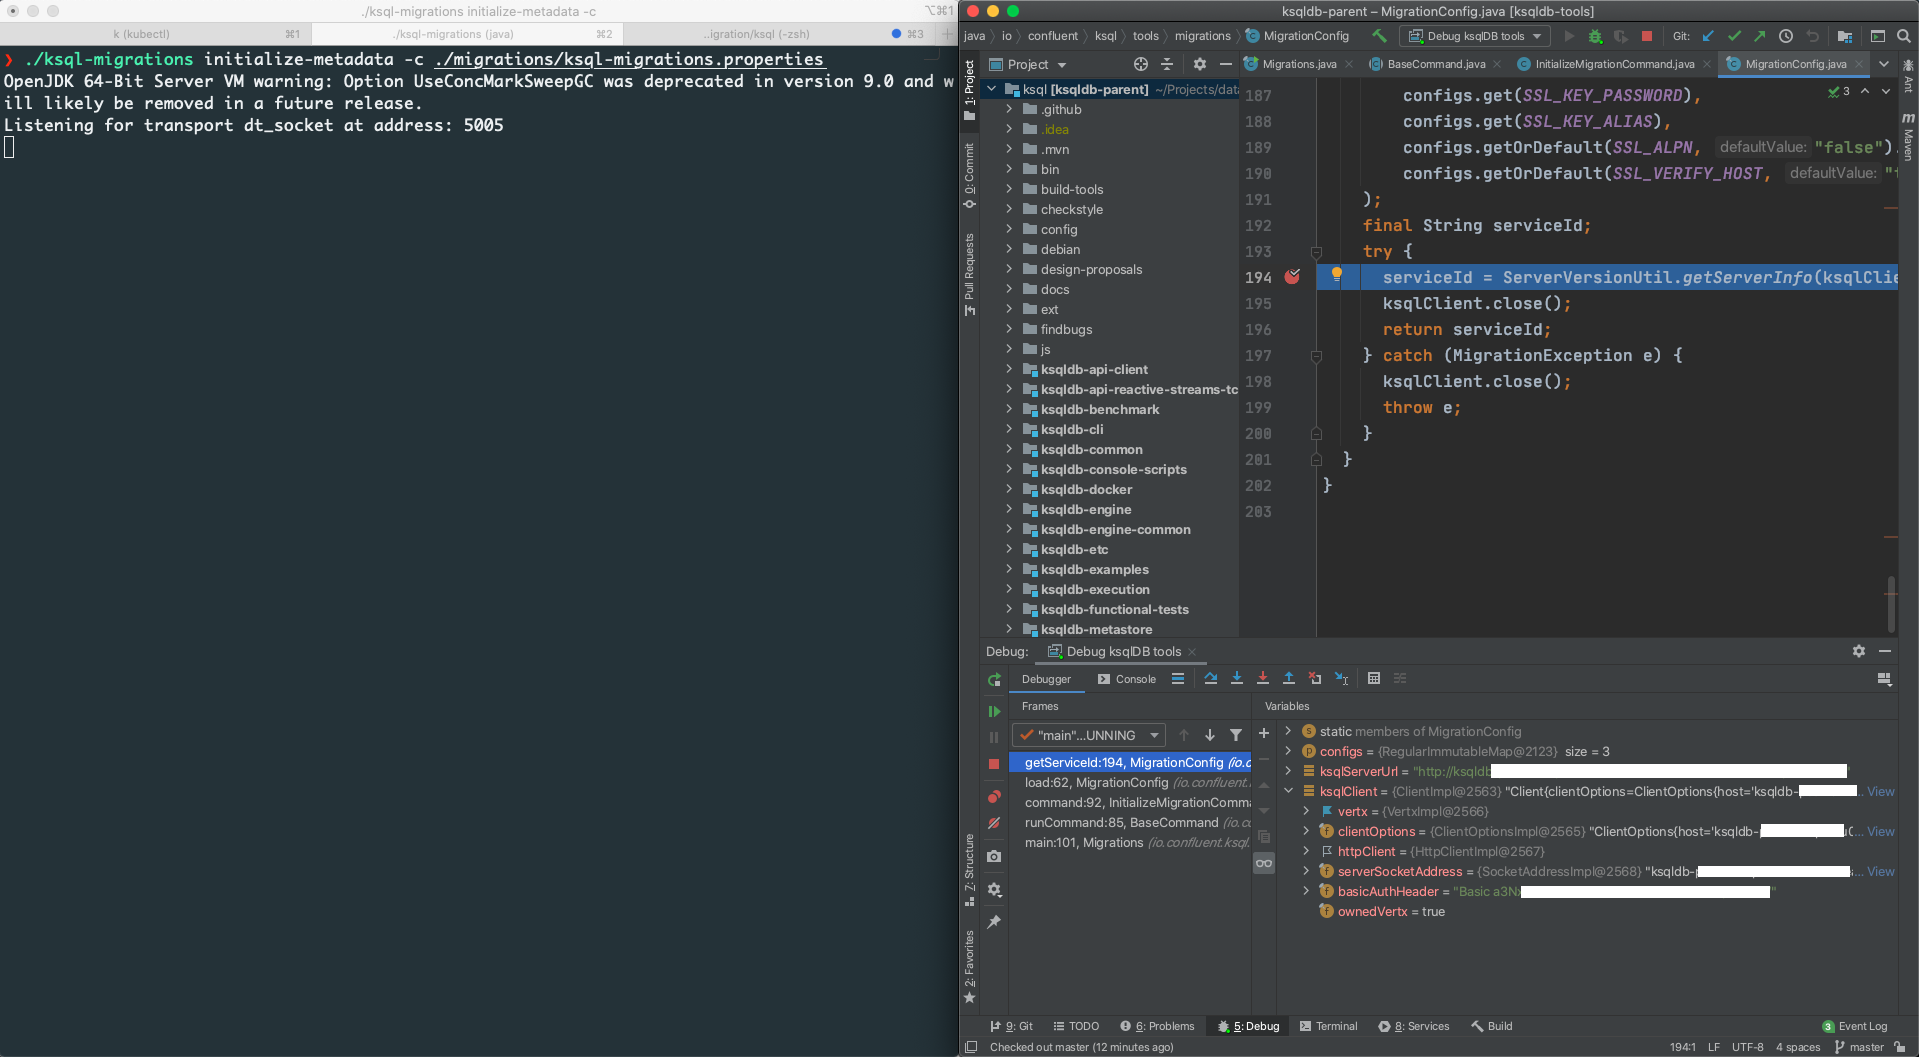Start debugging with the bug icon
The height and width of the screenshot is (1057, 1919).
tap(1595, 36)
